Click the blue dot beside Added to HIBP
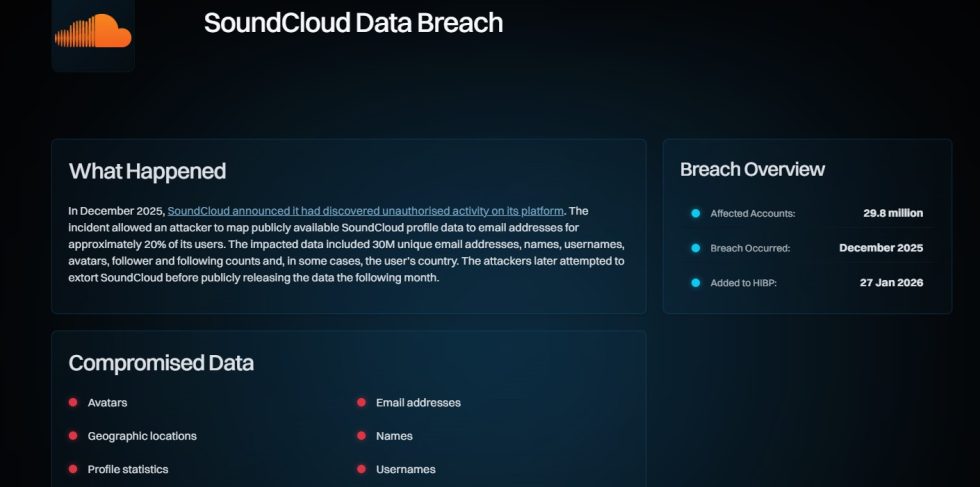This screenshot has height=487, width=980. [x=695, y=283]
